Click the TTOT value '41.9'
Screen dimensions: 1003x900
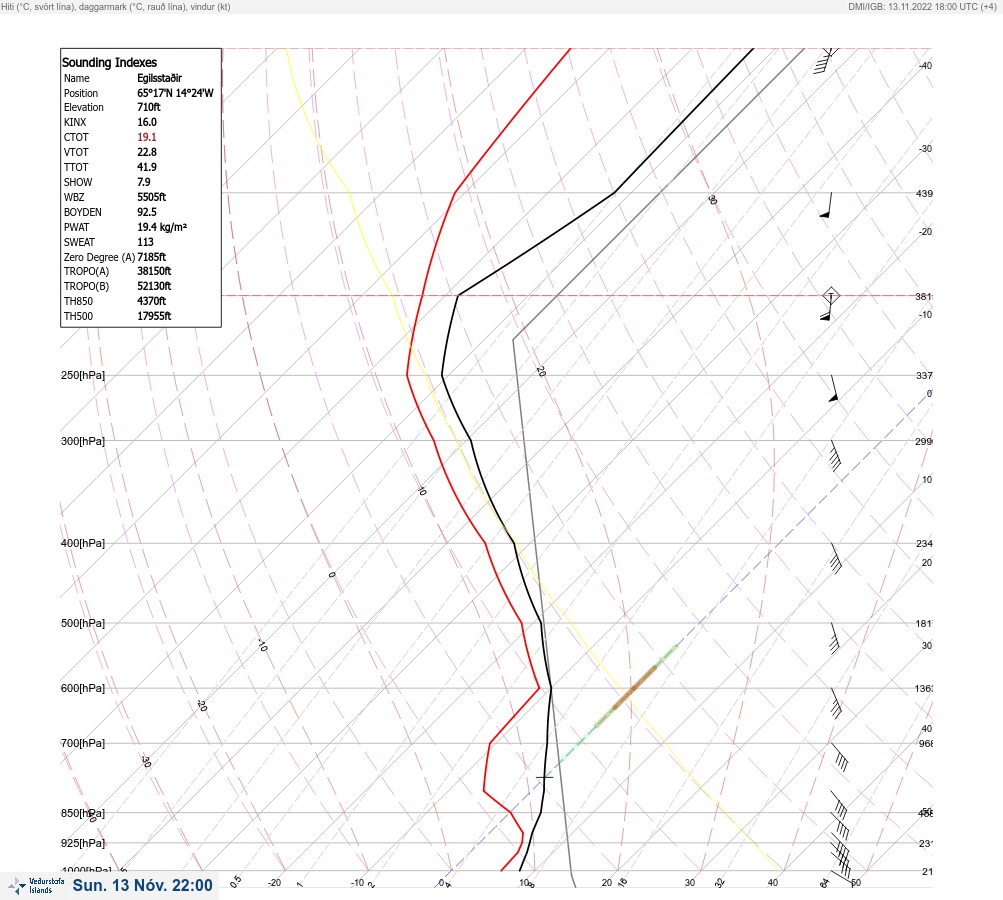(x=146, y=167)
